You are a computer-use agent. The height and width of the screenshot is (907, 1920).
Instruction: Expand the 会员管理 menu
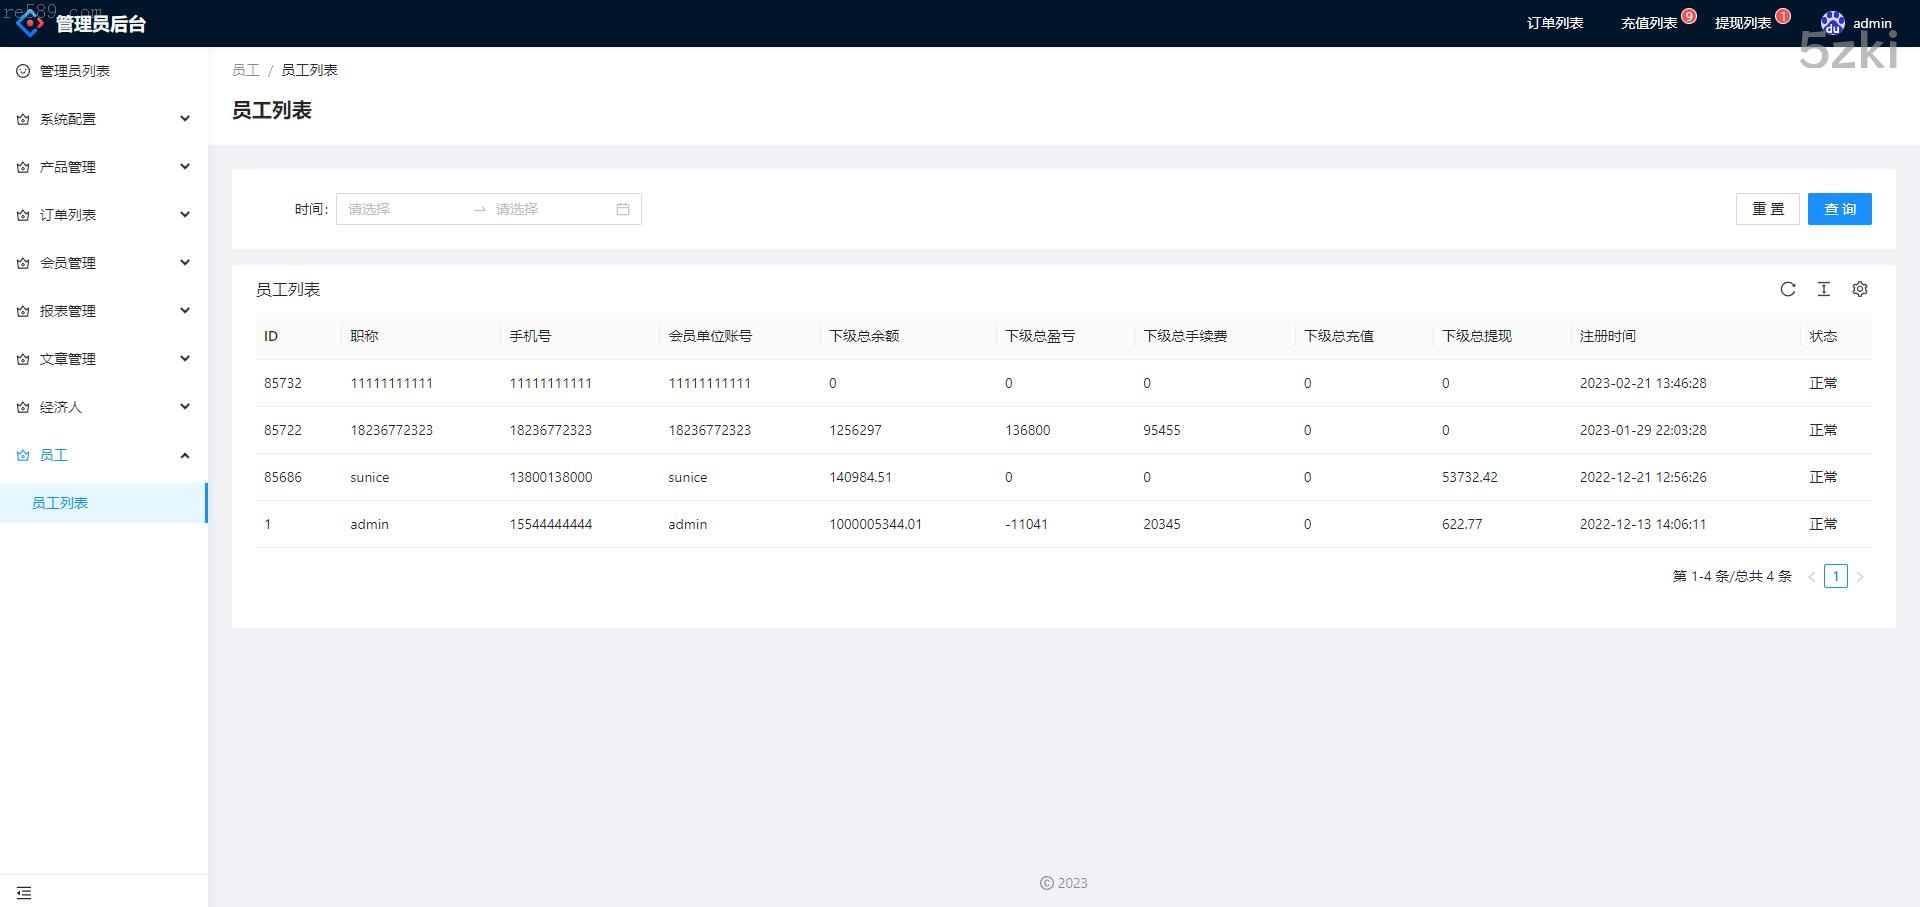pyautogui.click(x=104, y=263)
